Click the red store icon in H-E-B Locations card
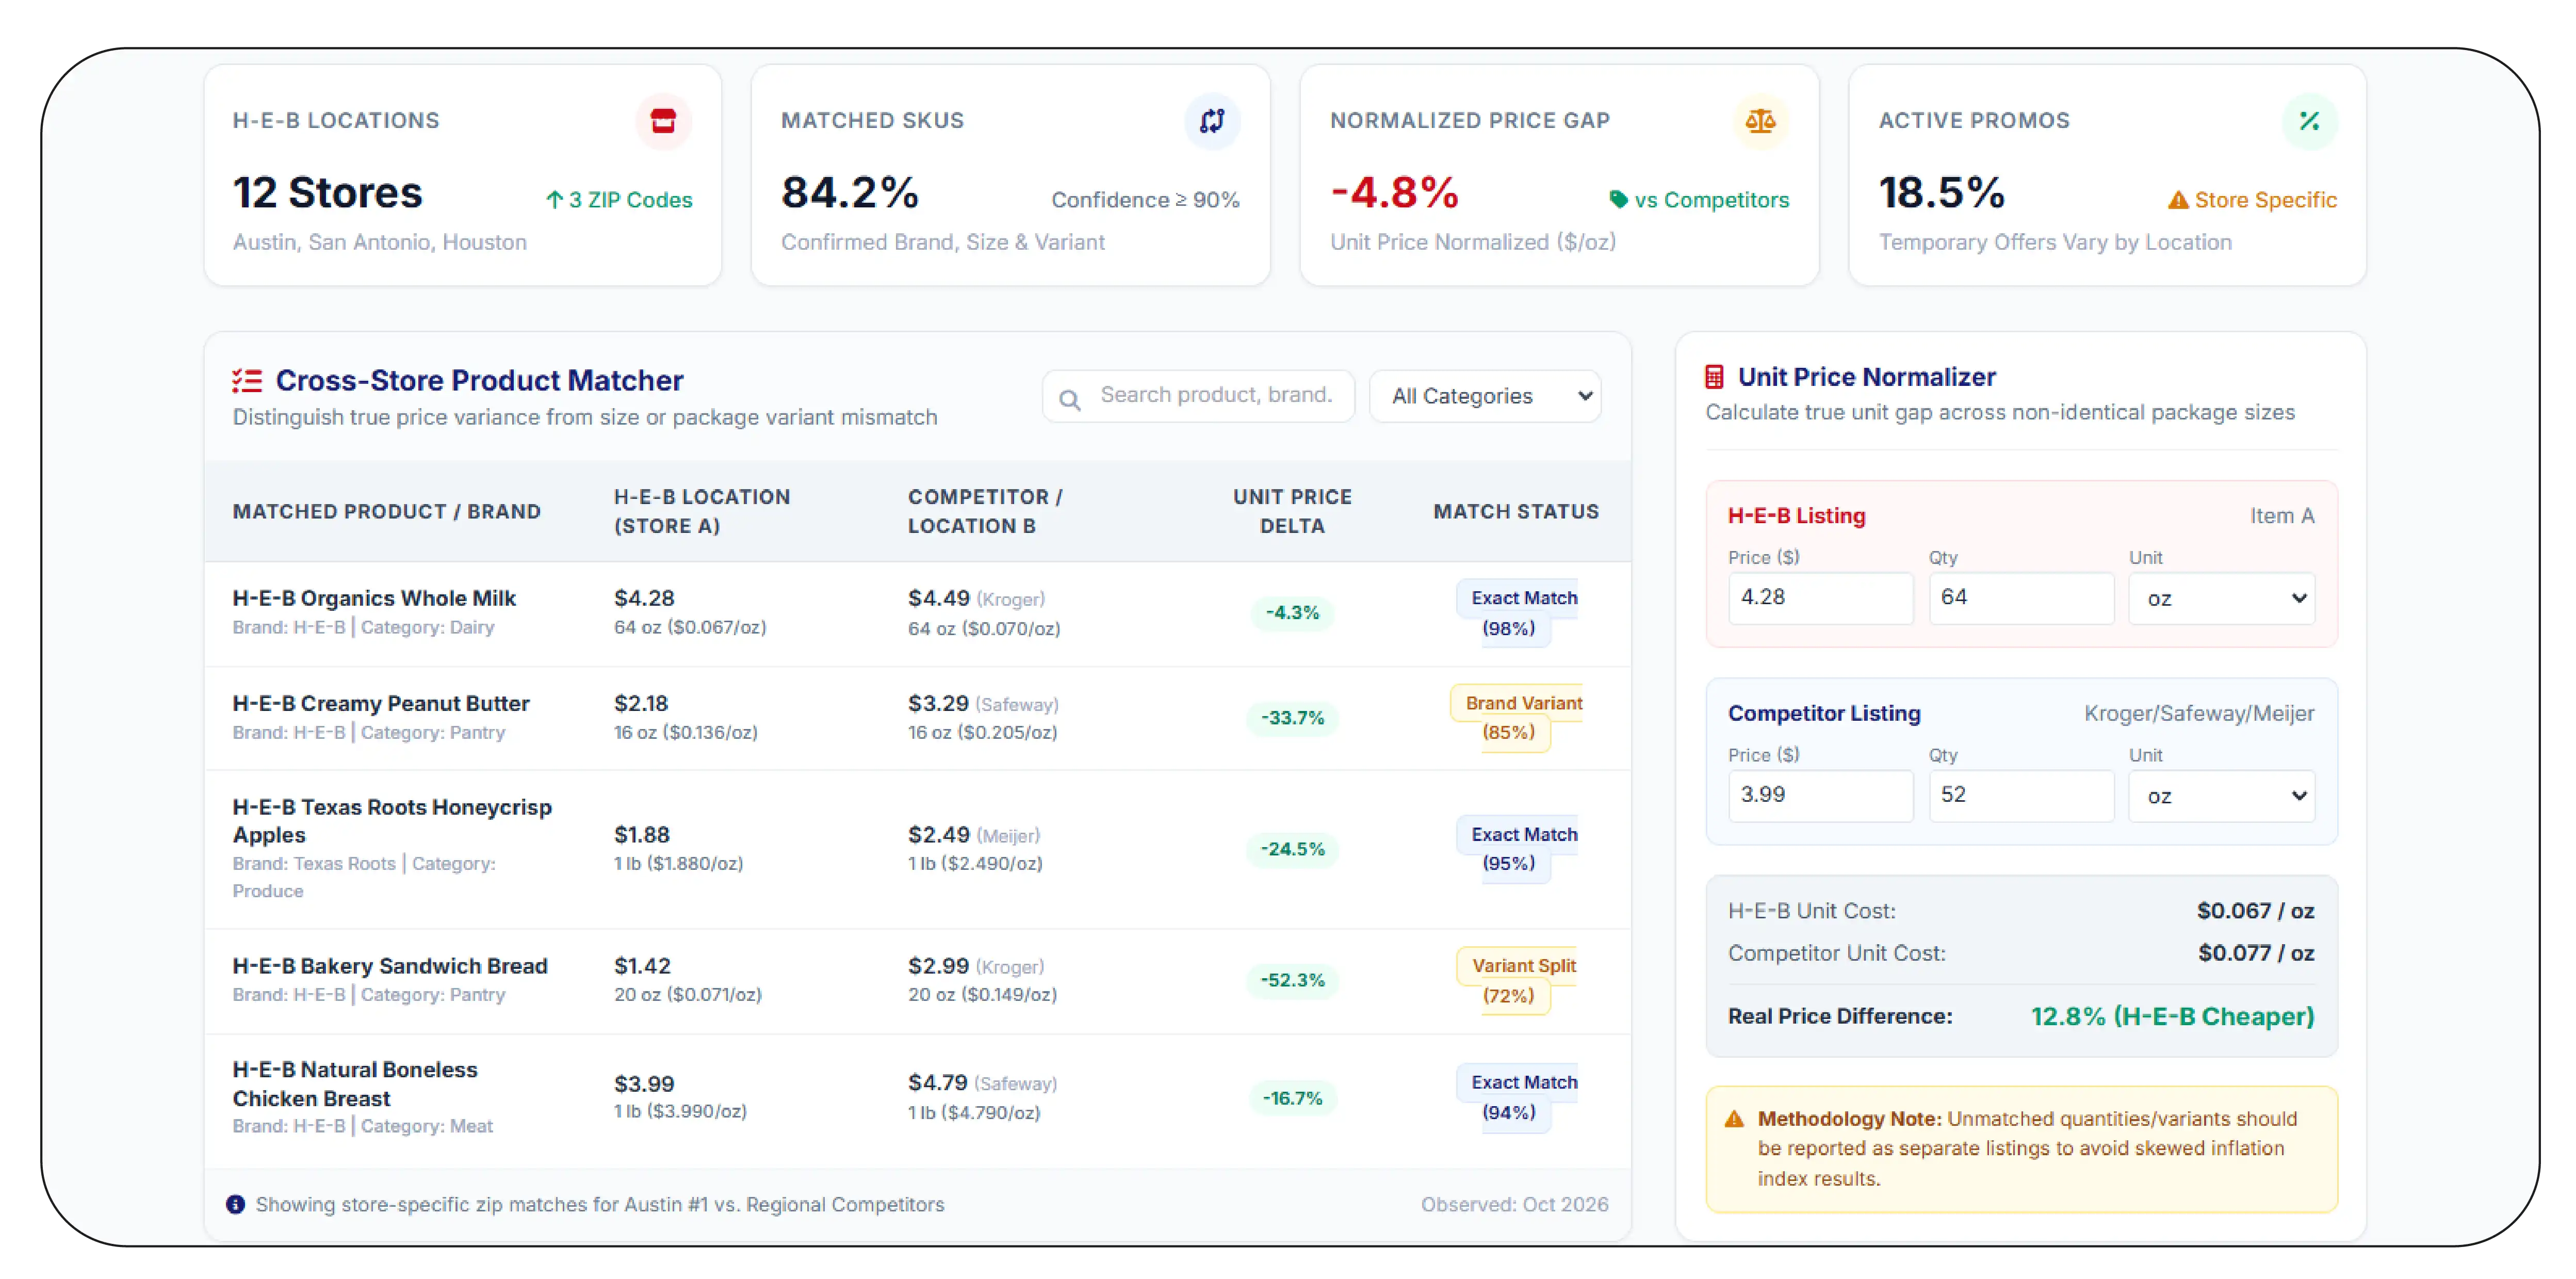2576x1279 pixels. click(x=663, y=121)
